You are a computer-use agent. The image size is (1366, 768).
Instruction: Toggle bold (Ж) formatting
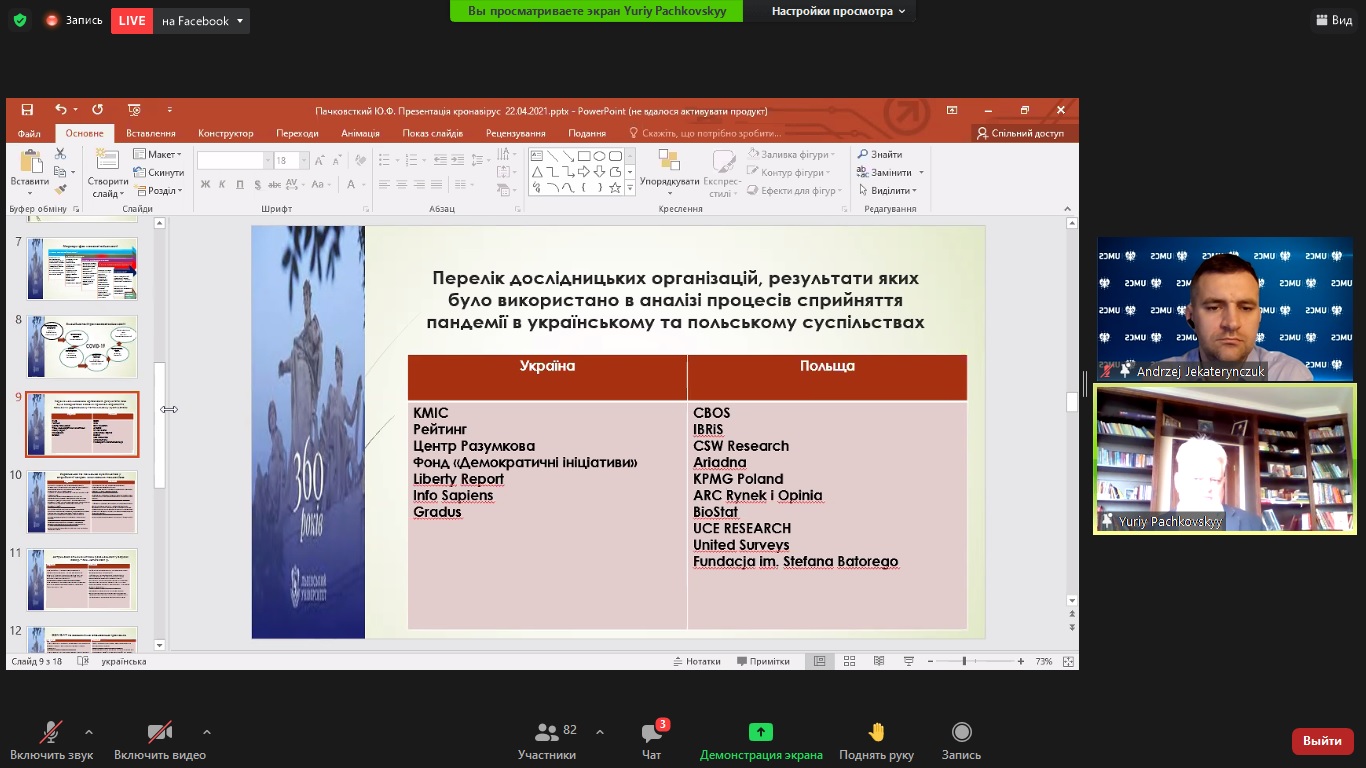click(x=205, y=185)
